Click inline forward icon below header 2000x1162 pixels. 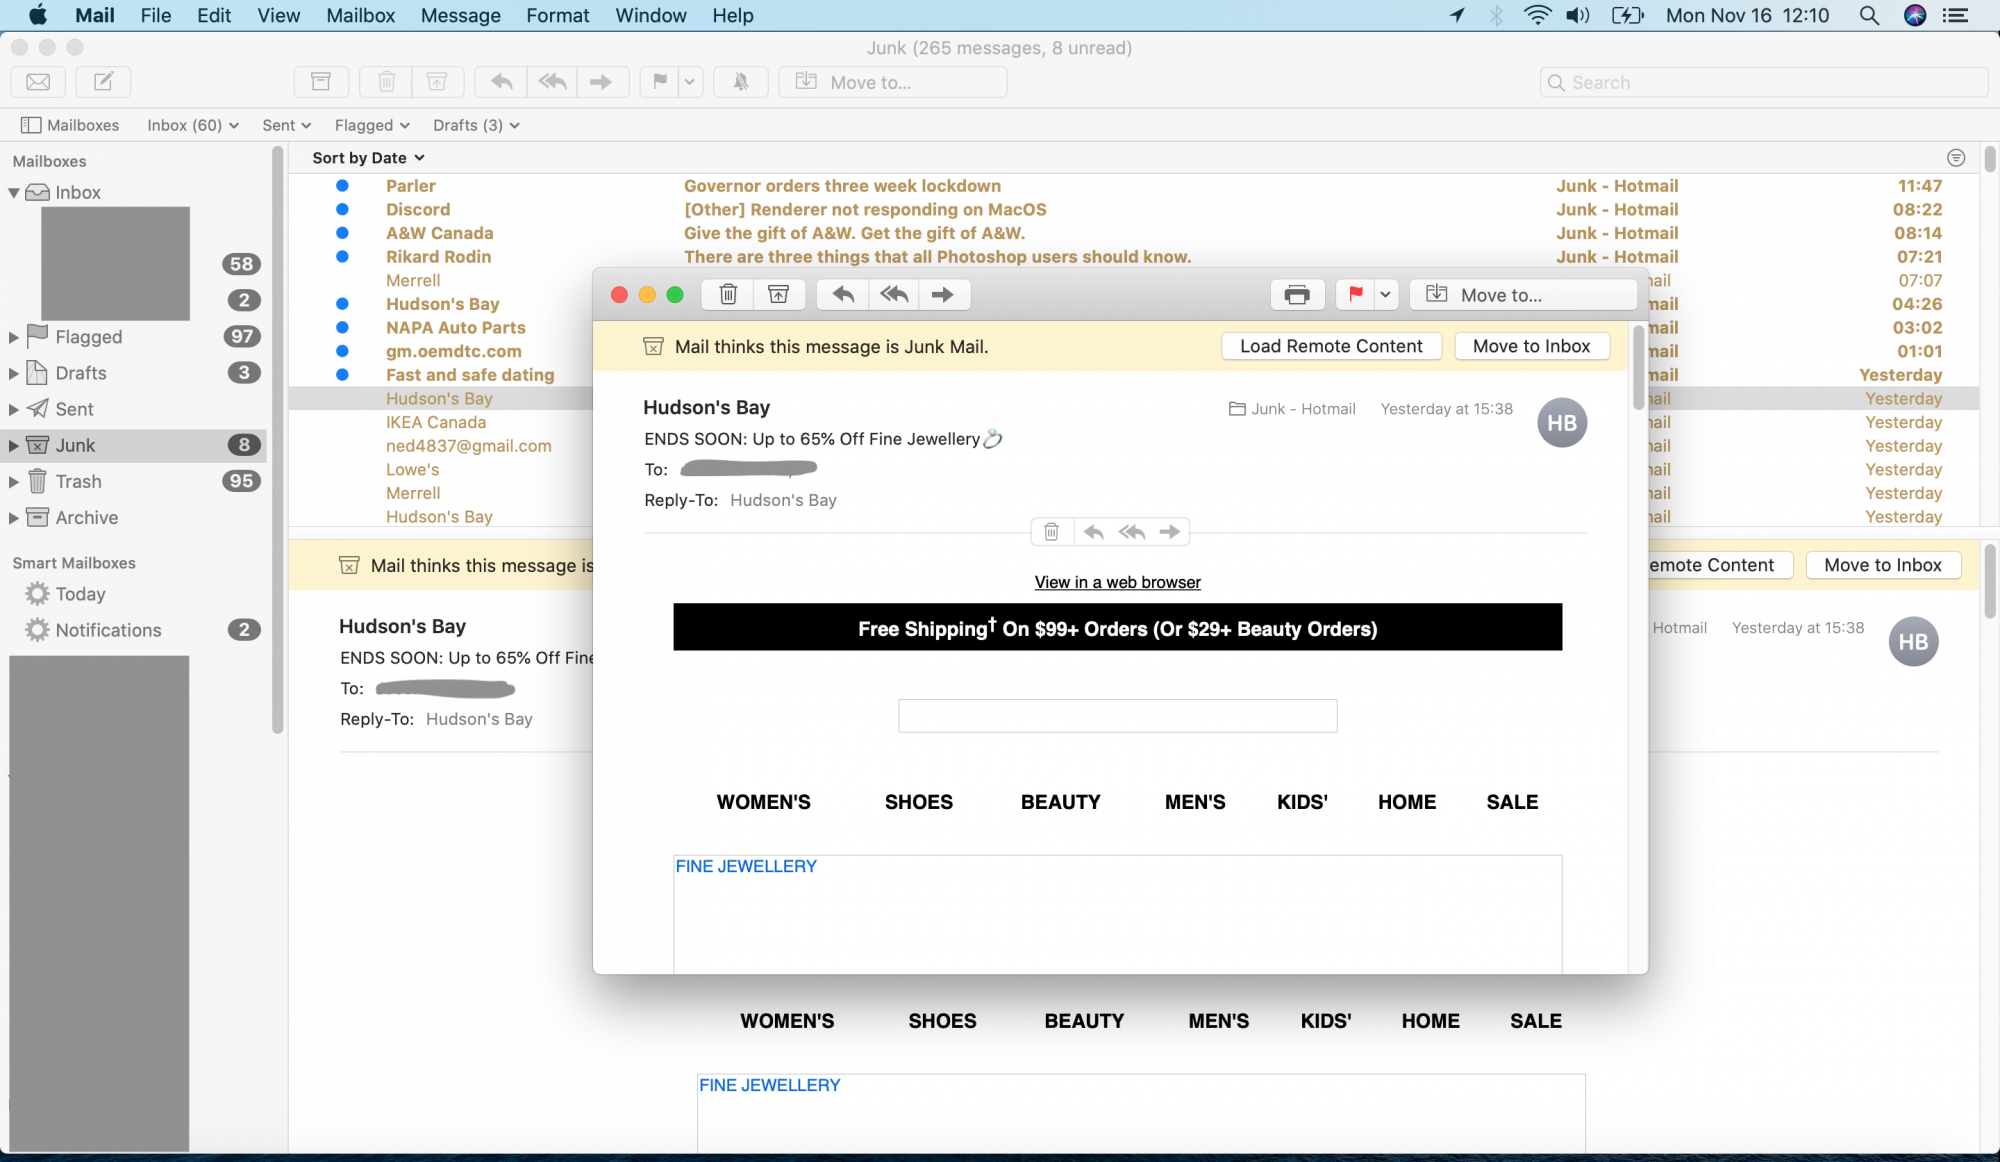coord(1170,532)
